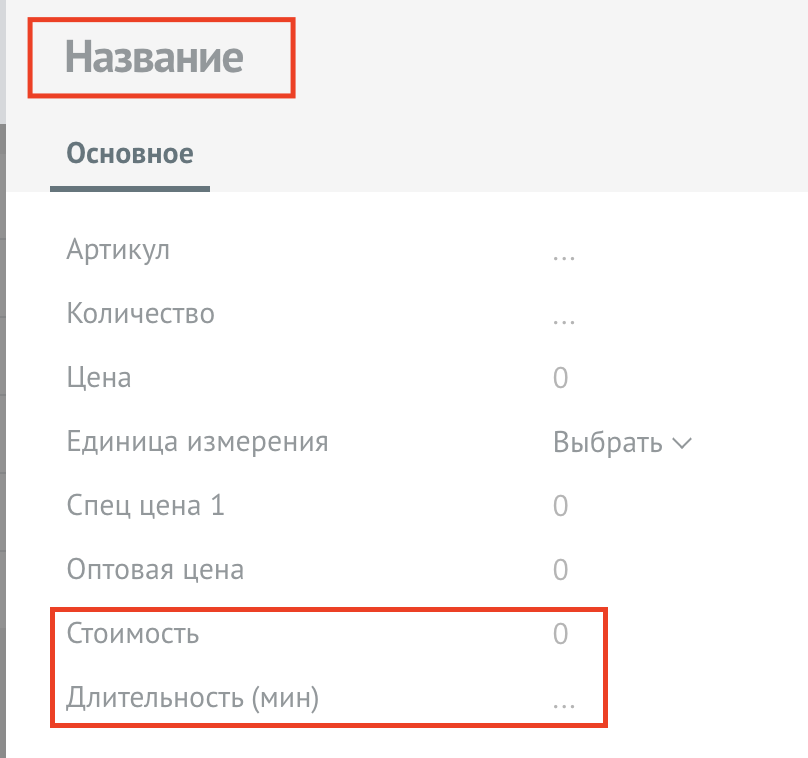Image resolution: width=808 pixels, height=758 pixels.
Task: Expand the chevron next to Выбрать
Action: 684,442
